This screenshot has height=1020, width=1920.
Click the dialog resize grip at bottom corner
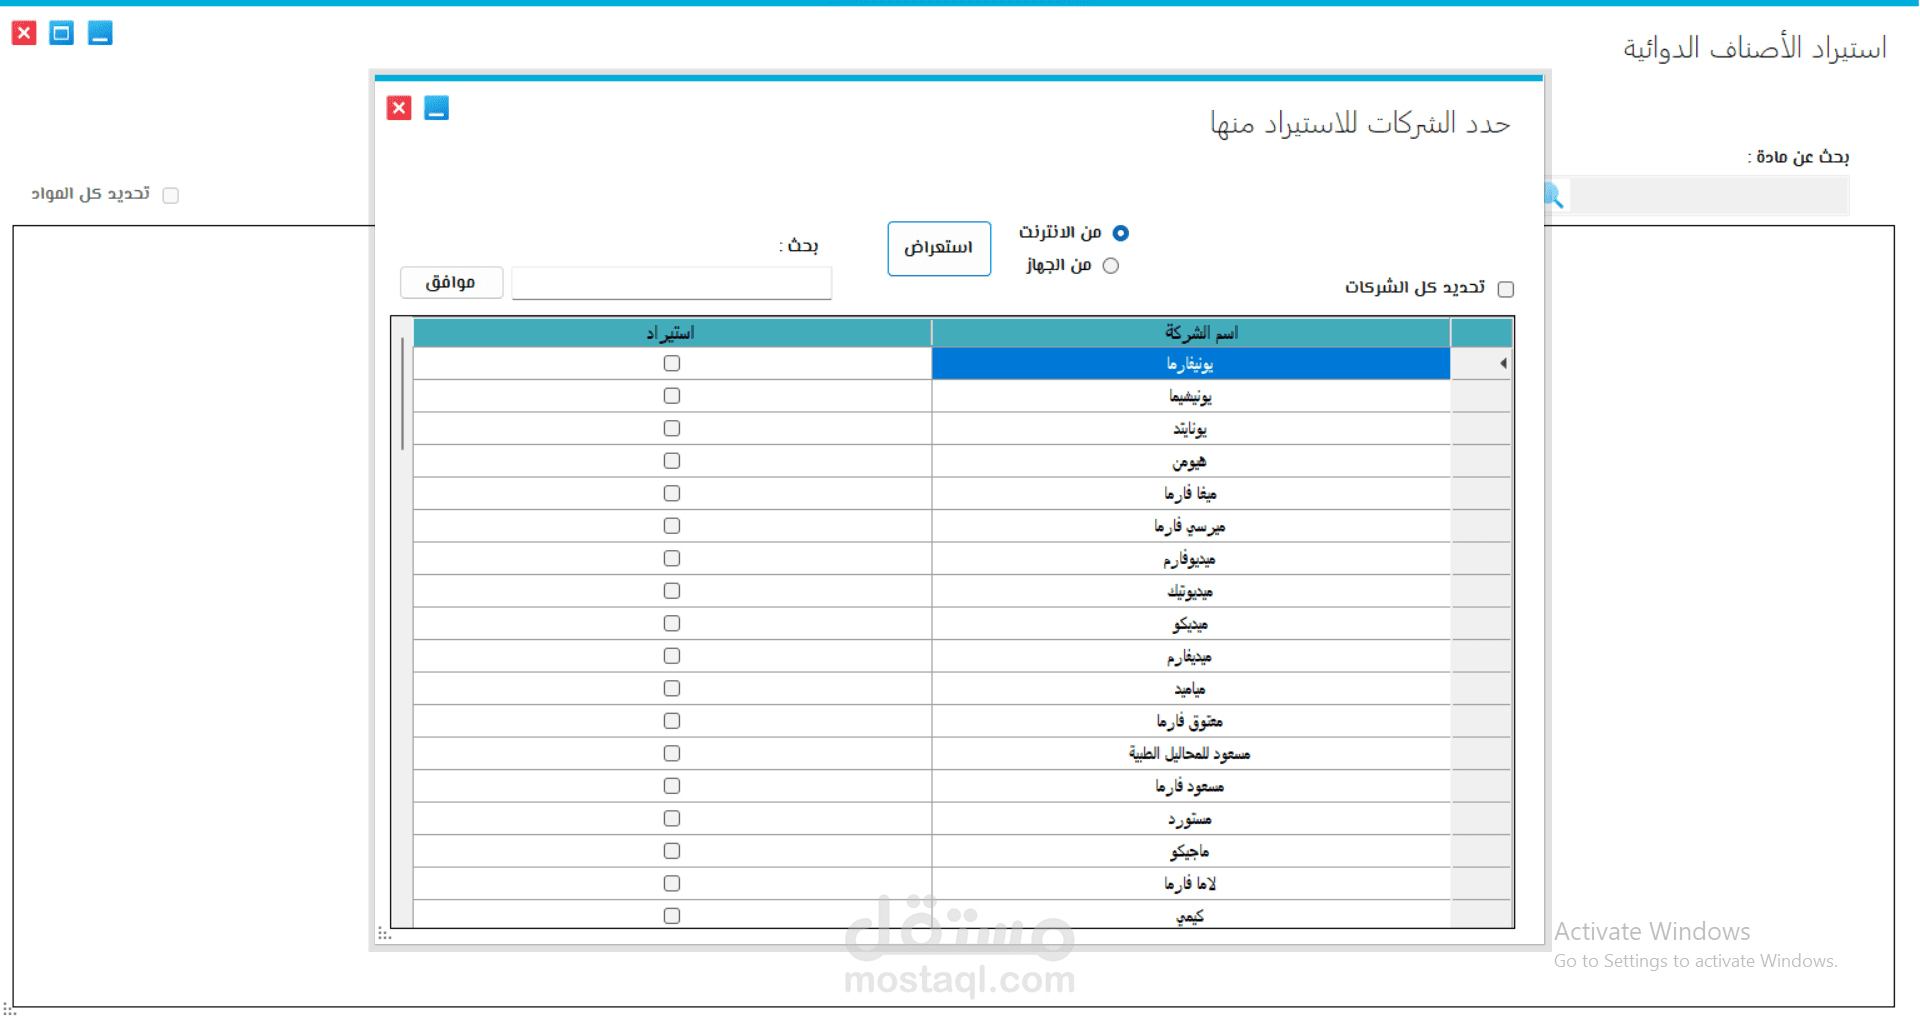pos(384,934)
